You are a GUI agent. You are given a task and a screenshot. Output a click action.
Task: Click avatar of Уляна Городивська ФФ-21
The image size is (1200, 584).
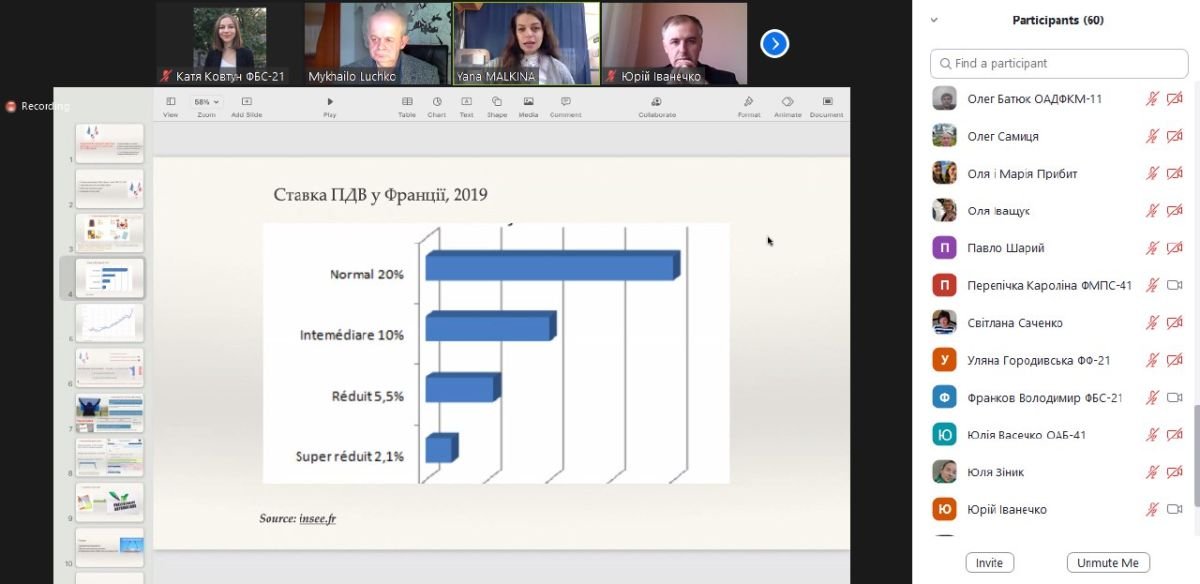944,360
